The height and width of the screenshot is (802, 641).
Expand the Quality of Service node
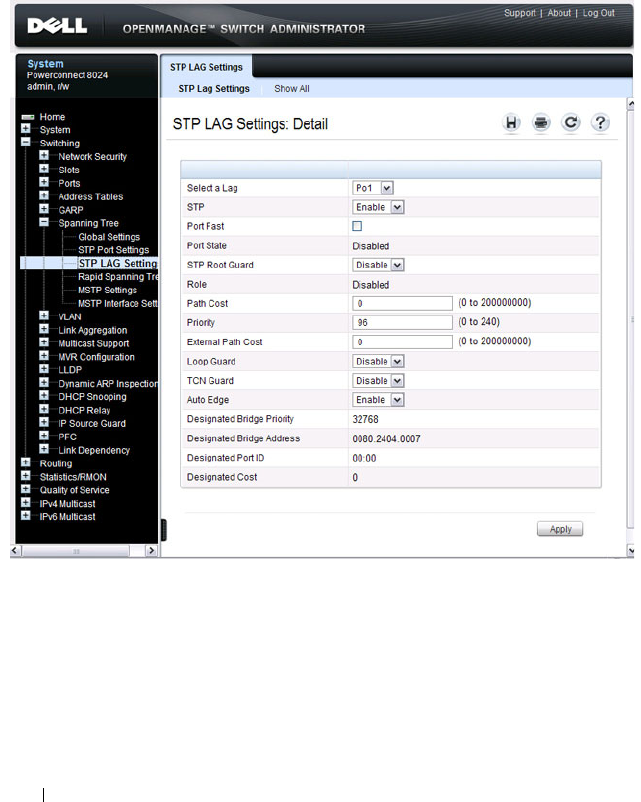26,489
